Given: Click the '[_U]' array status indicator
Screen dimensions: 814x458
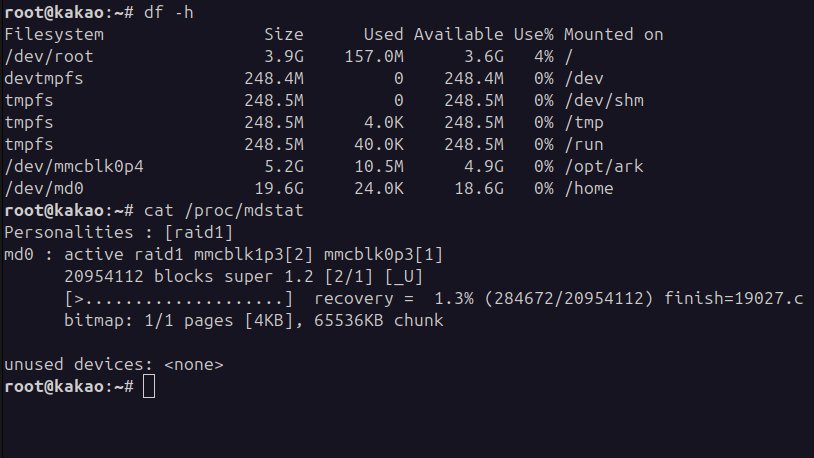Looking at the screenshot, I should click(x=404, y=276).
